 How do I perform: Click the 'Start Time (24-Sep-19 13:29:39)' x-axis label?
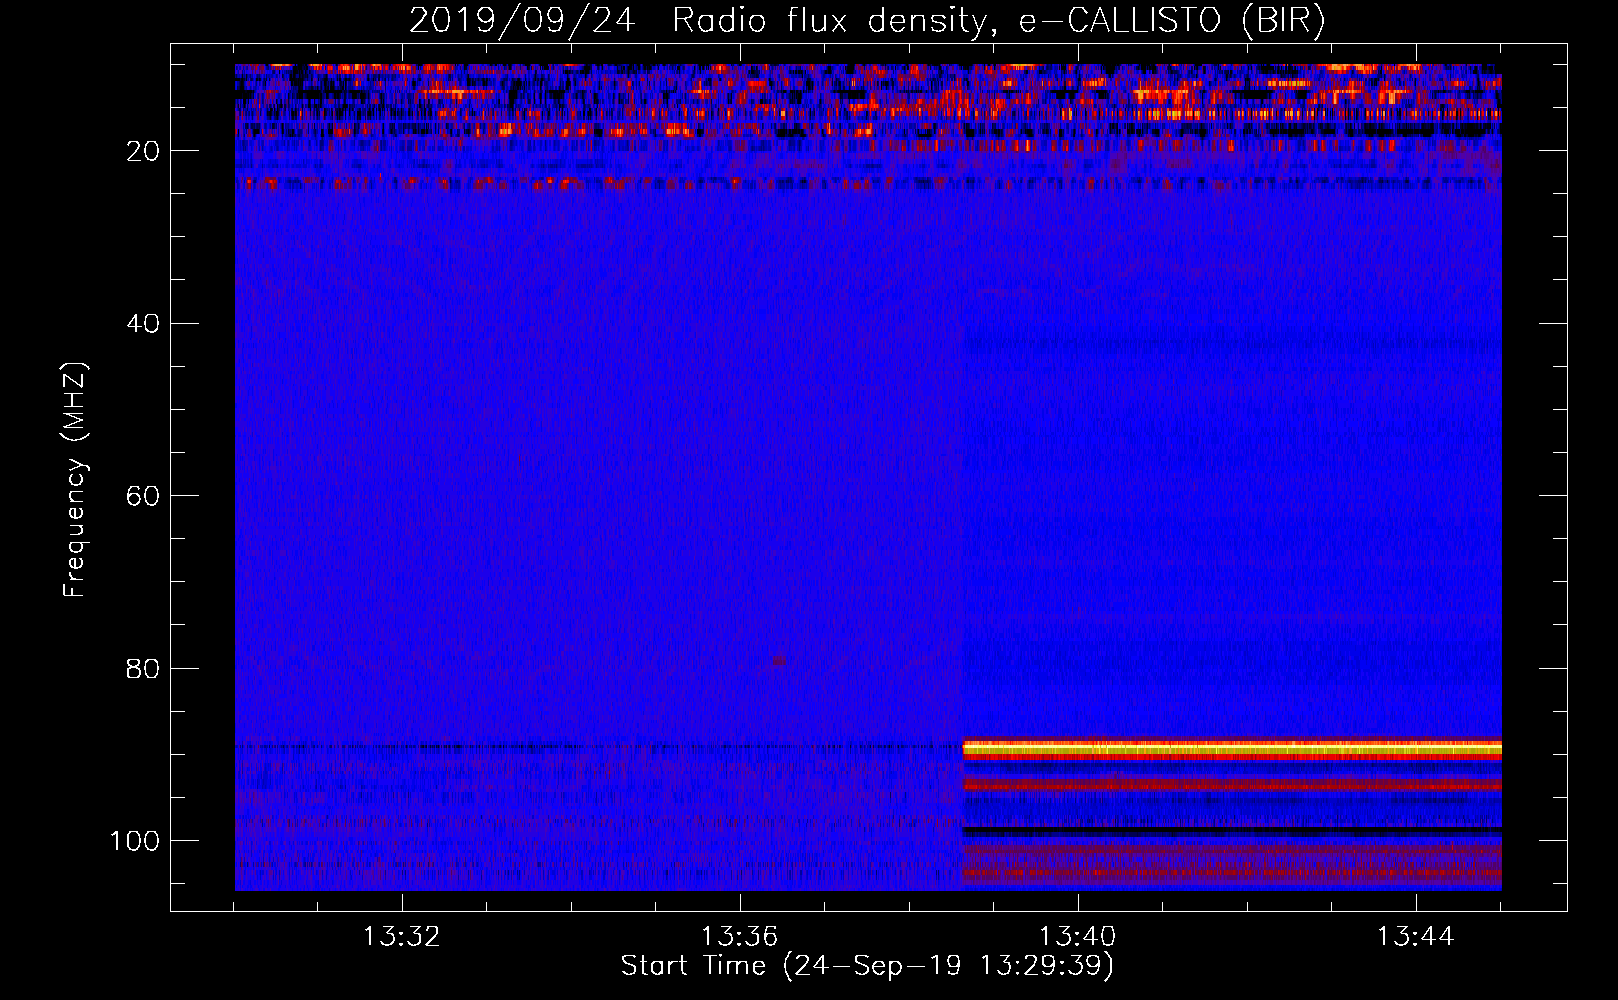tap(867, 966)
